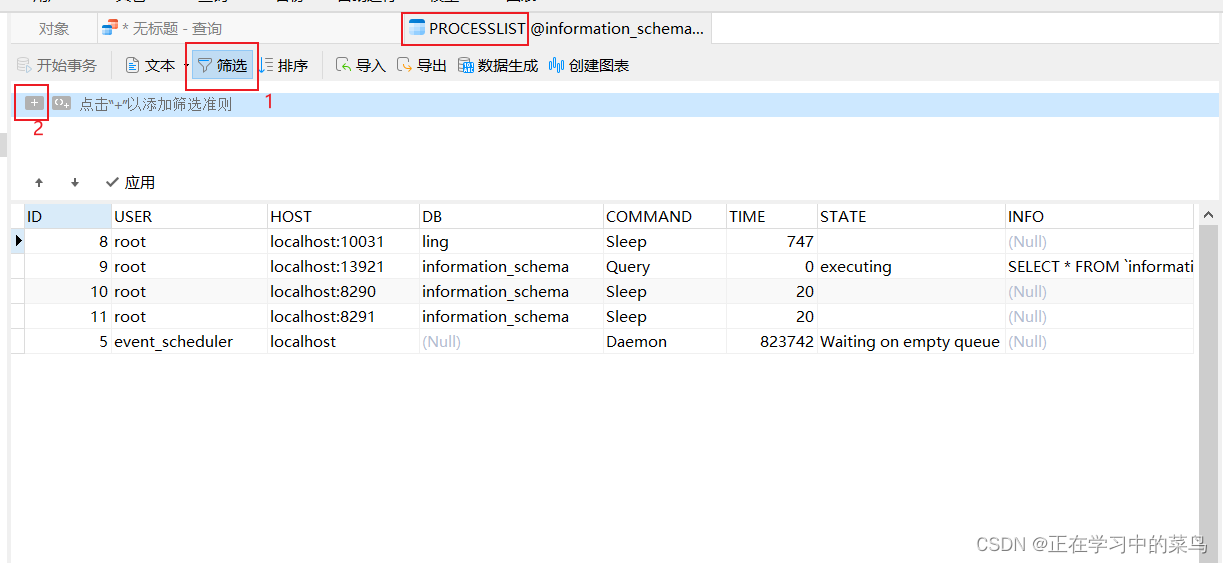Click the 开始事务 begin transaction button
Screen dimensions: 1223x563
coord(57,66)
